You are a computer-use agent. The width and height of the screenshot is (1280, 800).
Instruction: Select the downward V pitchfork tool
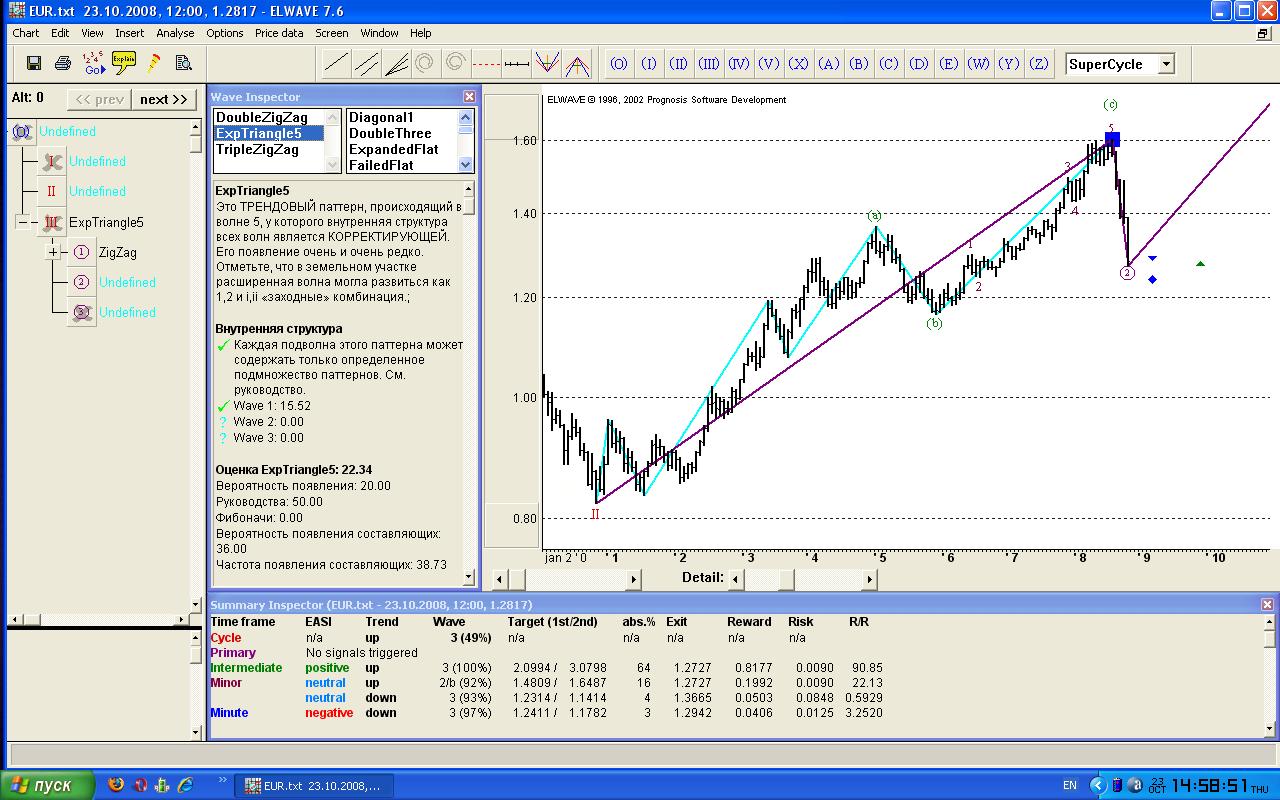(546, 64)
